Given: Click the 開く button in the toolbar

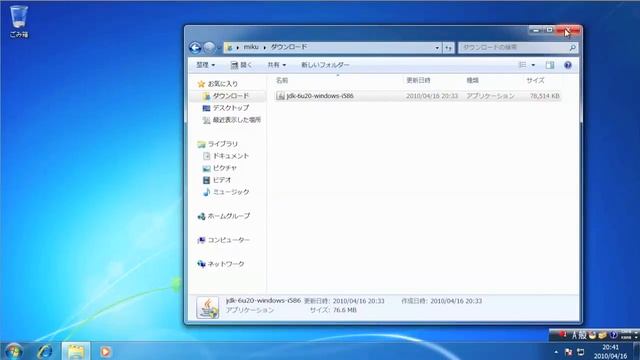Looking at the screenshot, I should click(241, 65).
